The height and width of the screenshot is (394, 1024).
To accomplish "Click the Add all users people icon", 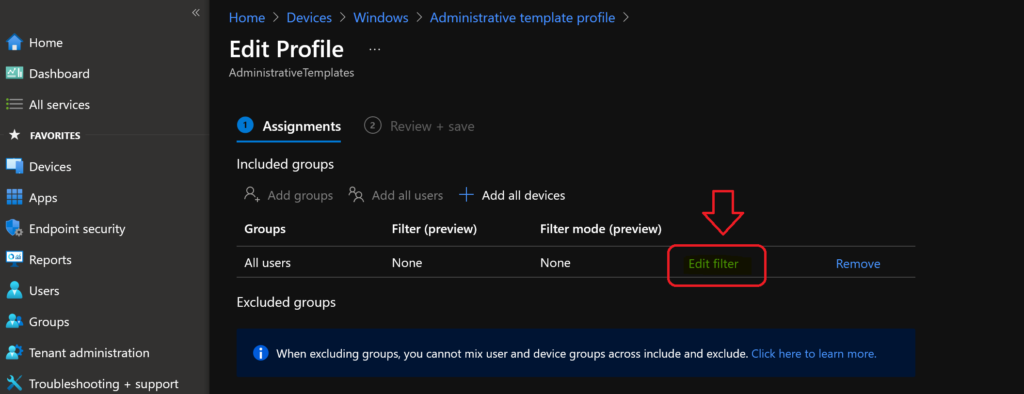I will pos(356,195).
